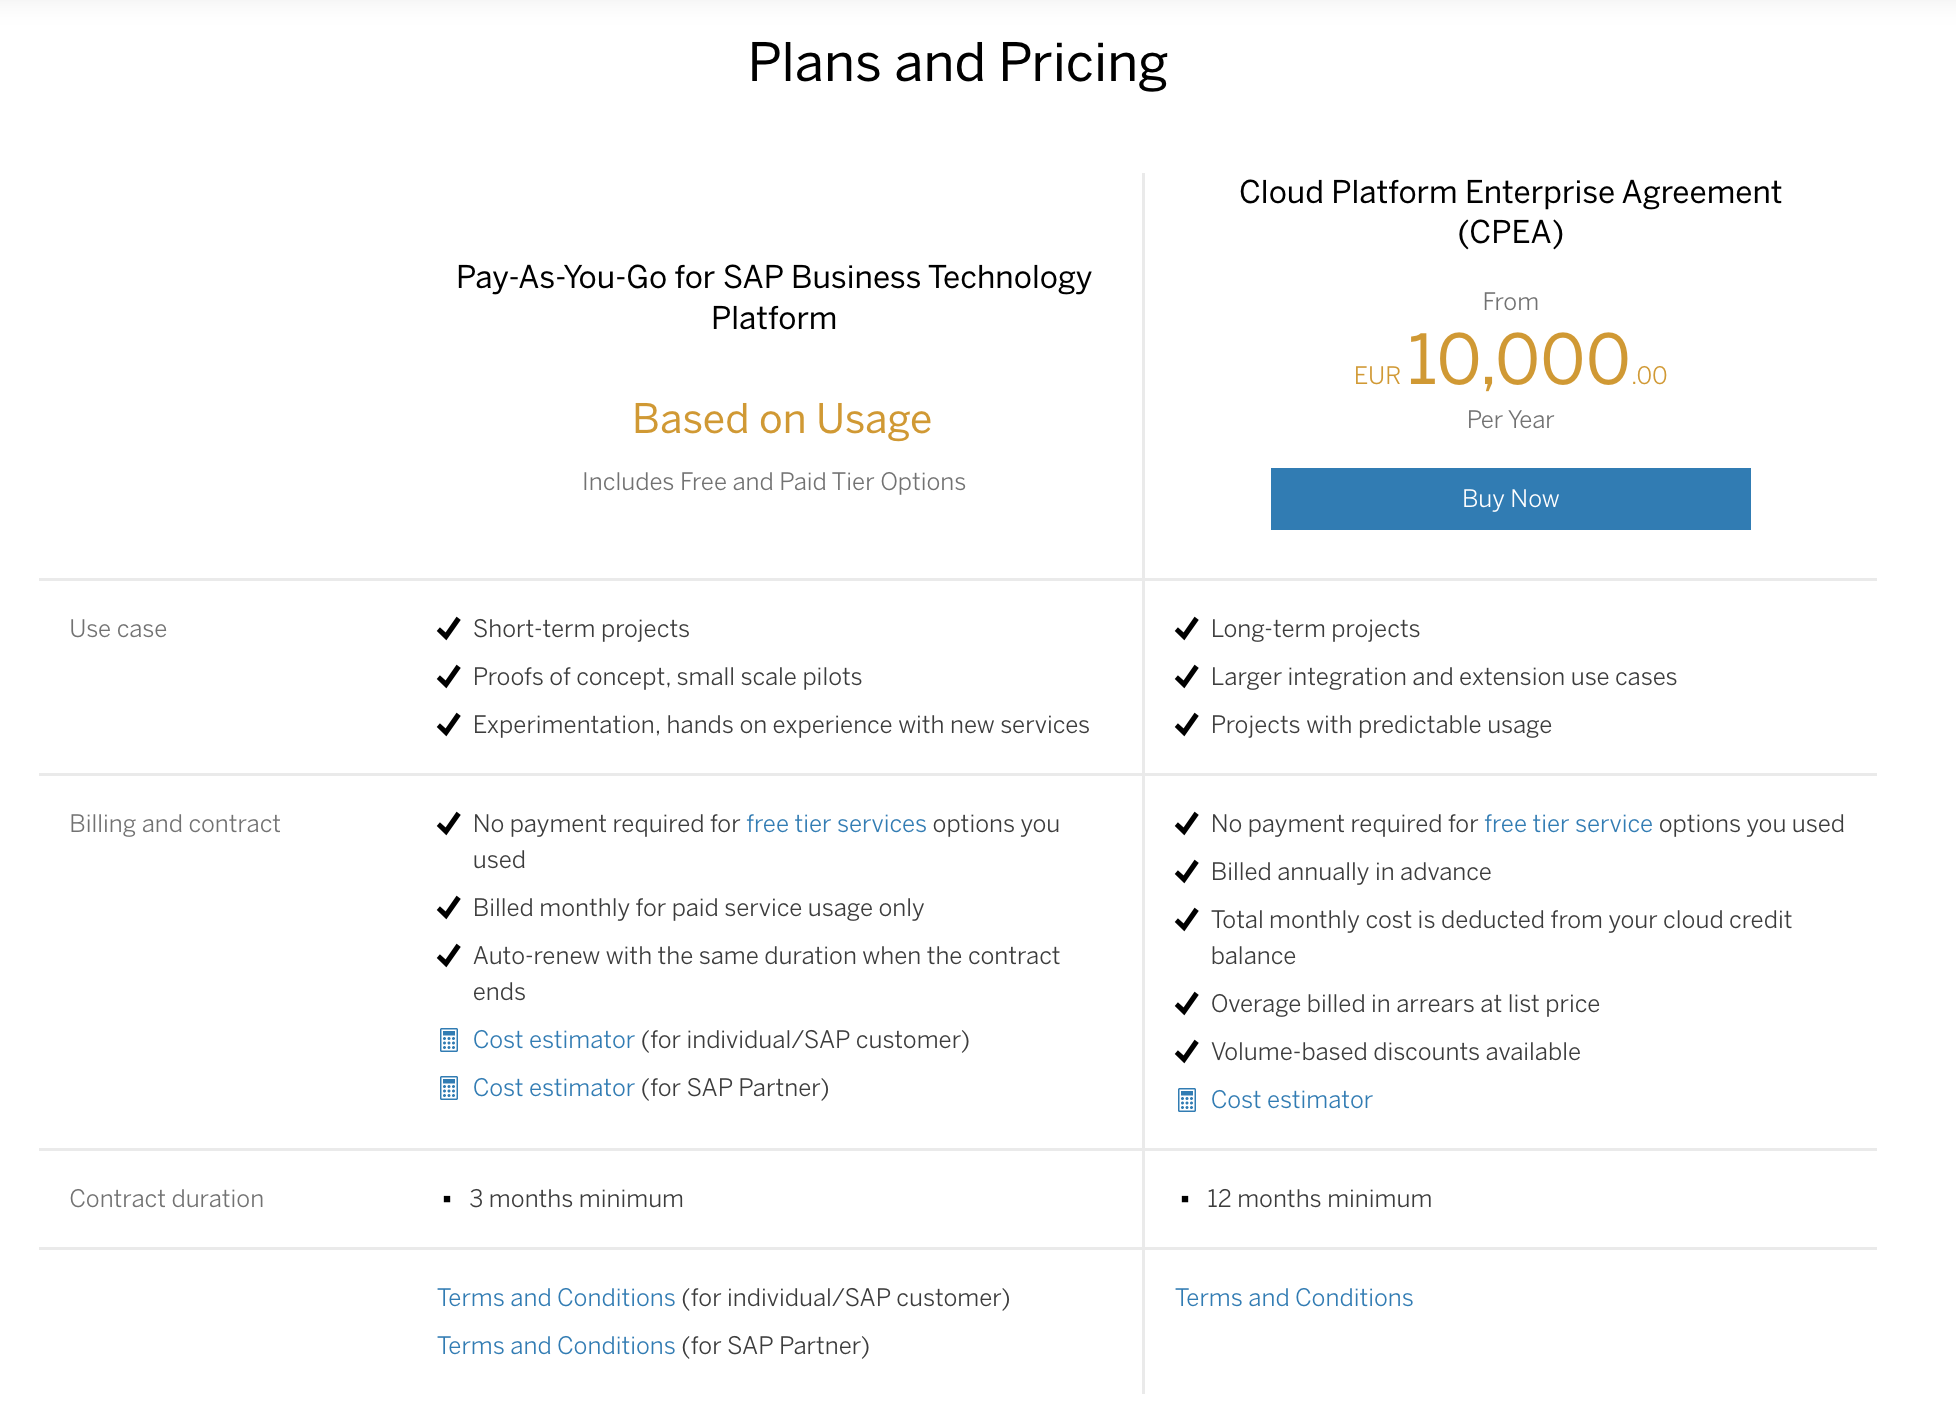
Task: Click the calculator icon beside individual Cost estimator
Action: pyautogui.click(x=449, y=1040)
